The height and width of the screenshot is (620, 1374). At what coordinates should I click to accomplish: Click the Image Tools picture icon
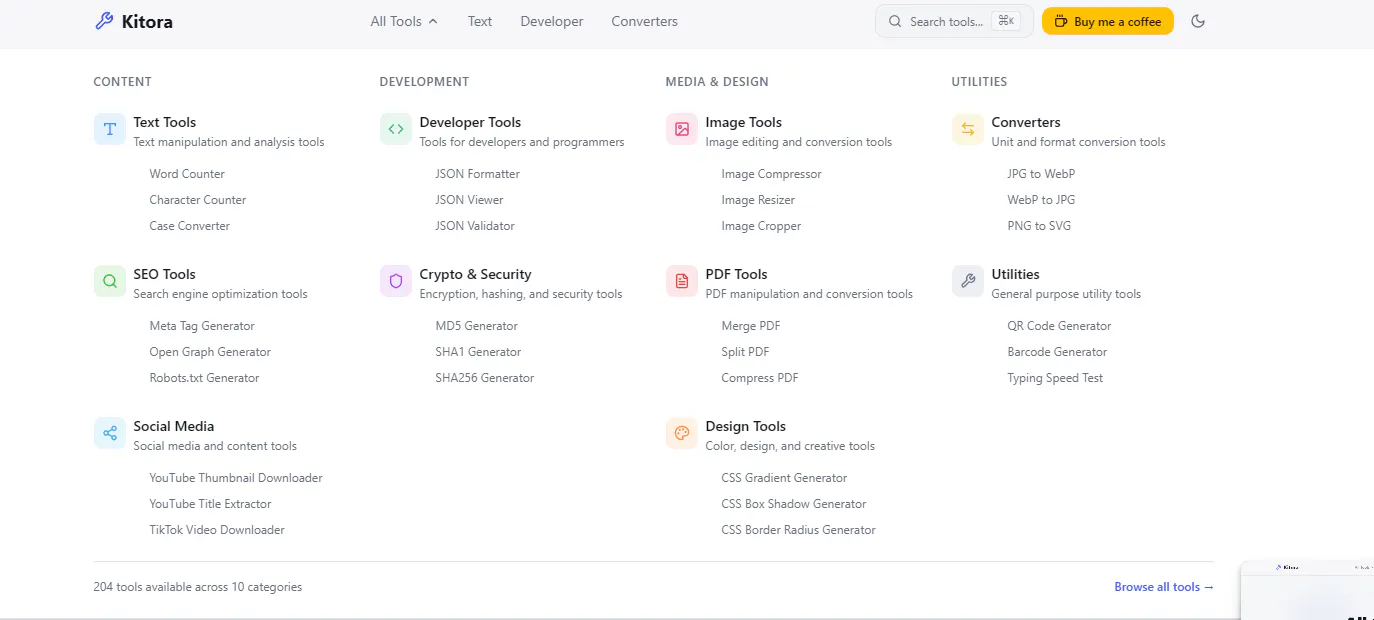tap(682, 129)
